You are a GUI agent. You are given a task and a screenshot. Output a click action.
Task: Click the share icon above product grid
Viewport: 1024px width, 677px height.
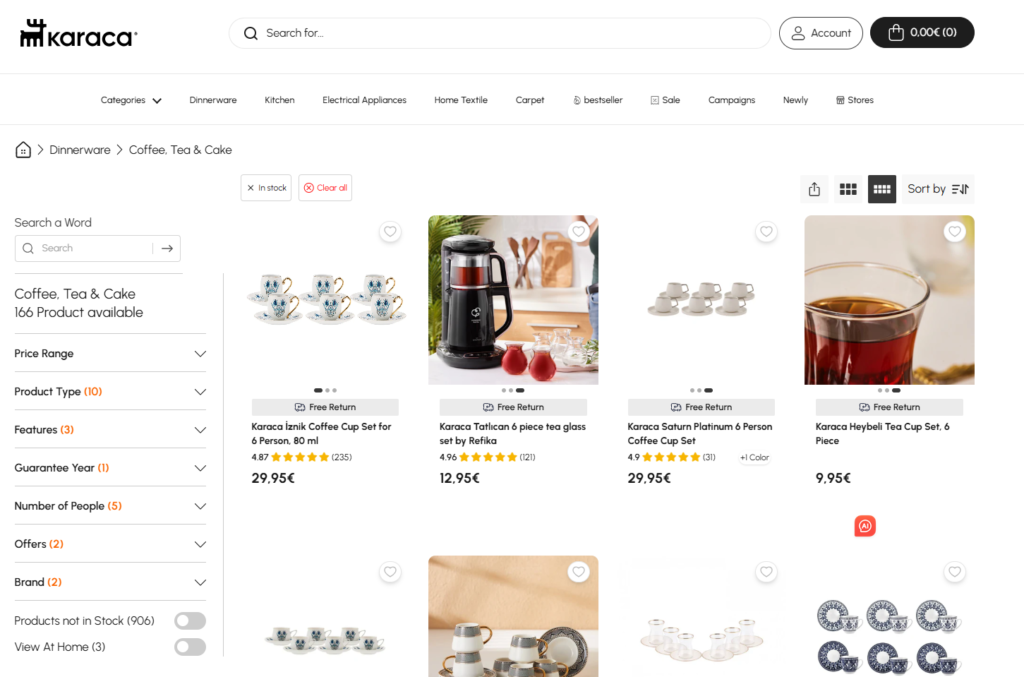click(x=814, y=189)
